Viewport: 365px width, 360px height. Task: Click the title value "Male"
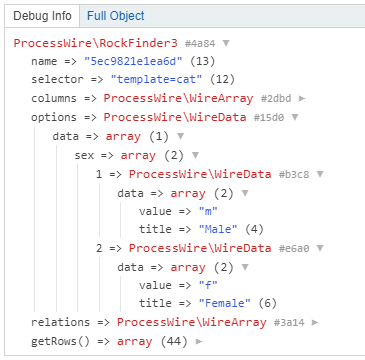[x=218, y=229]
